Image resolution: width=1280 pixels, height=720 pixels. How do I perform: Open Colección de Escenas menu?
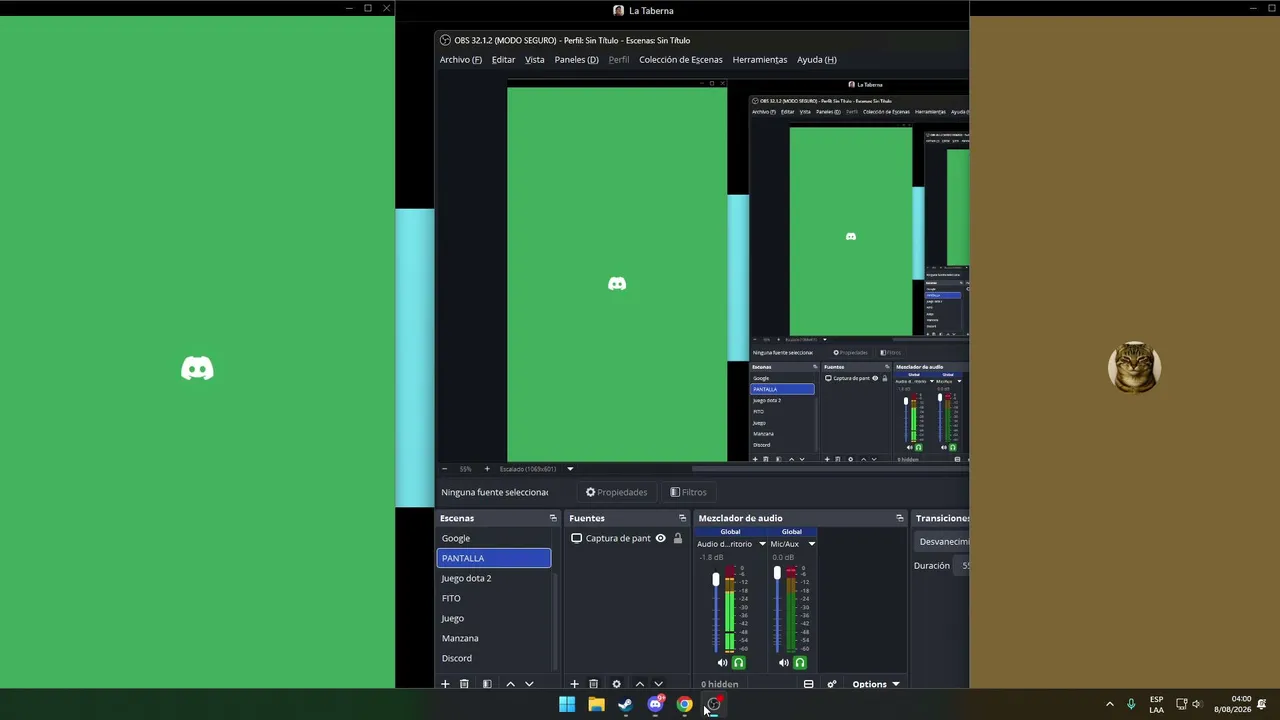click(x=680, y=59)
